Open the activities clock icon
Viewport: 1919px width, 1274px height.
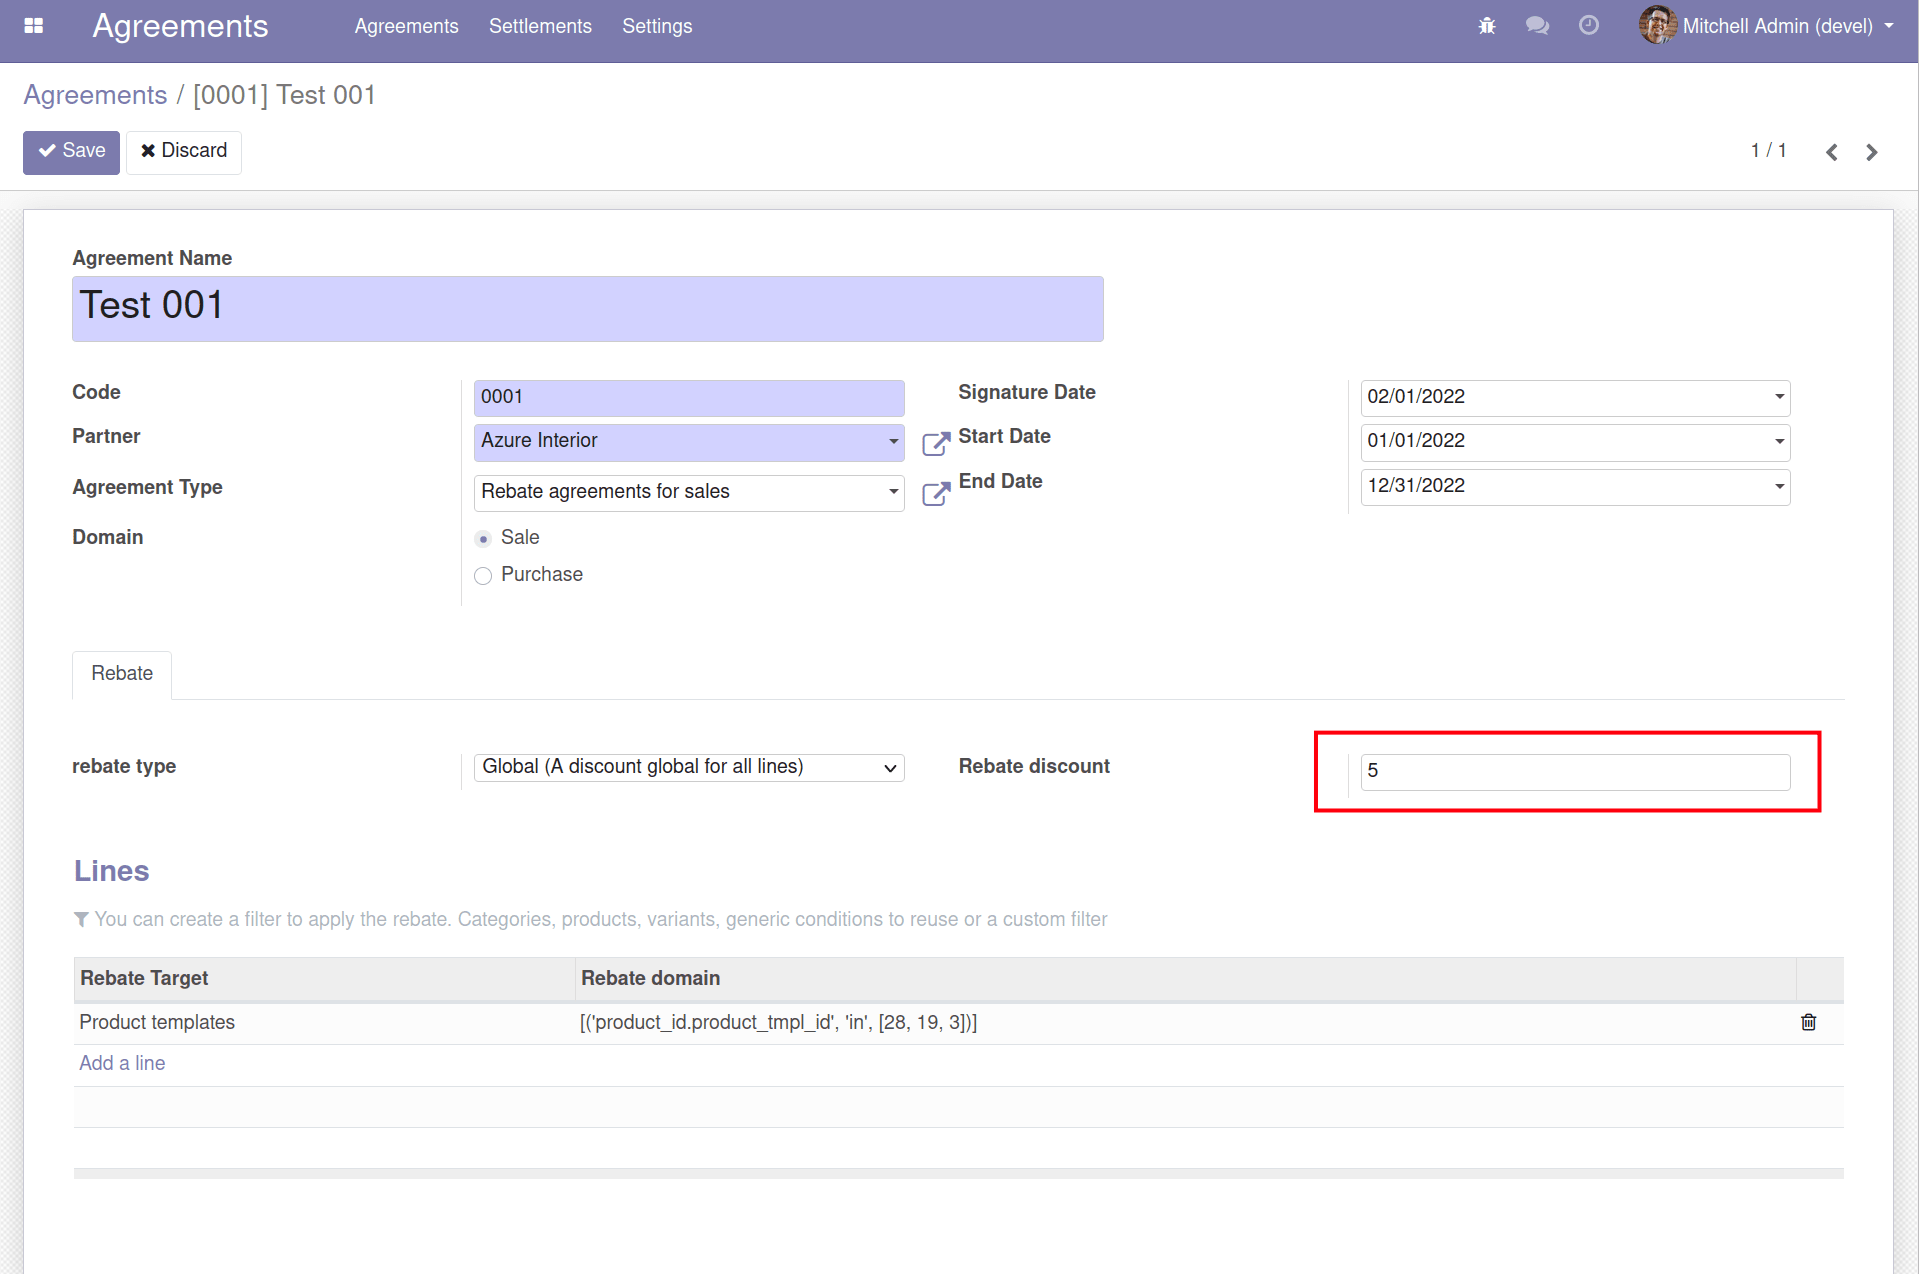pyautogui.click(x=1588, y=26)
